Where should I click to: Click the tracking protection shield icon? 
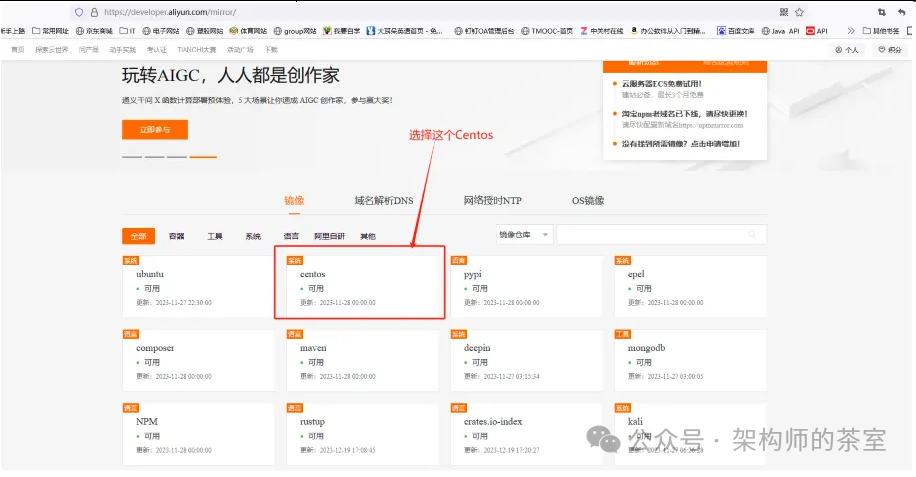coord(79,12)
